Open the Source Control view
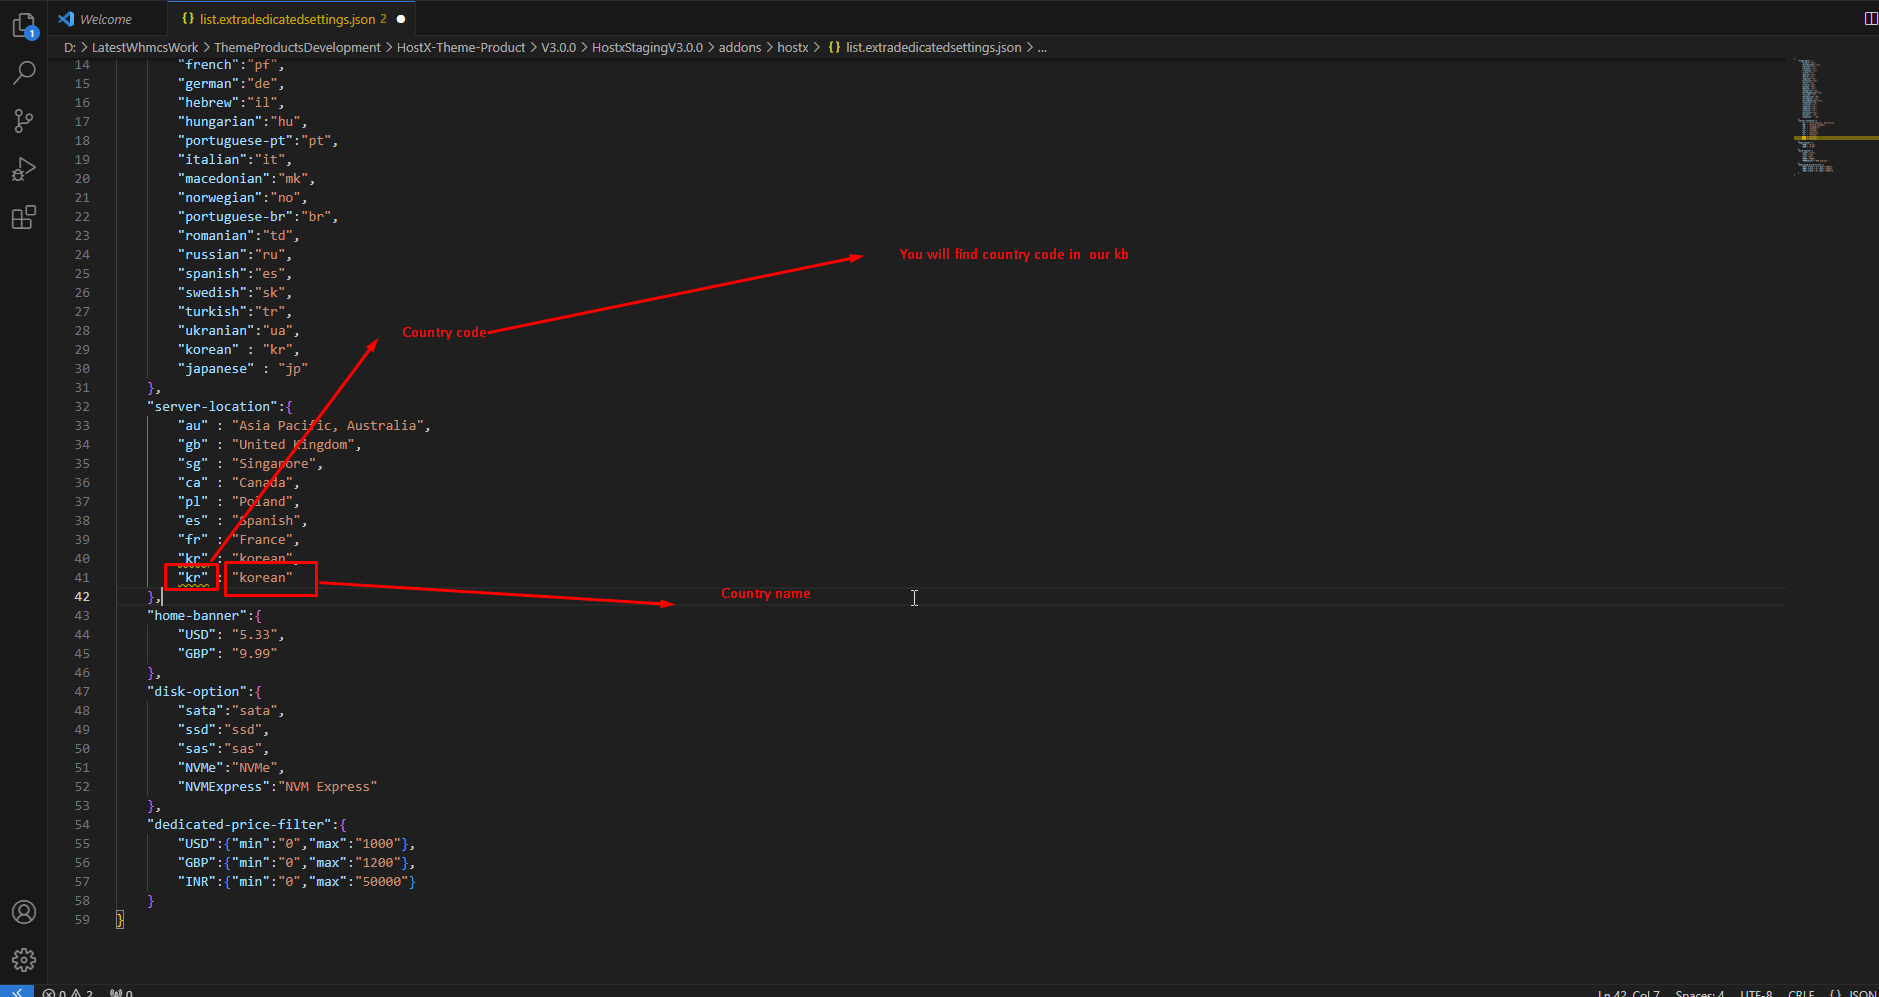 24,121
